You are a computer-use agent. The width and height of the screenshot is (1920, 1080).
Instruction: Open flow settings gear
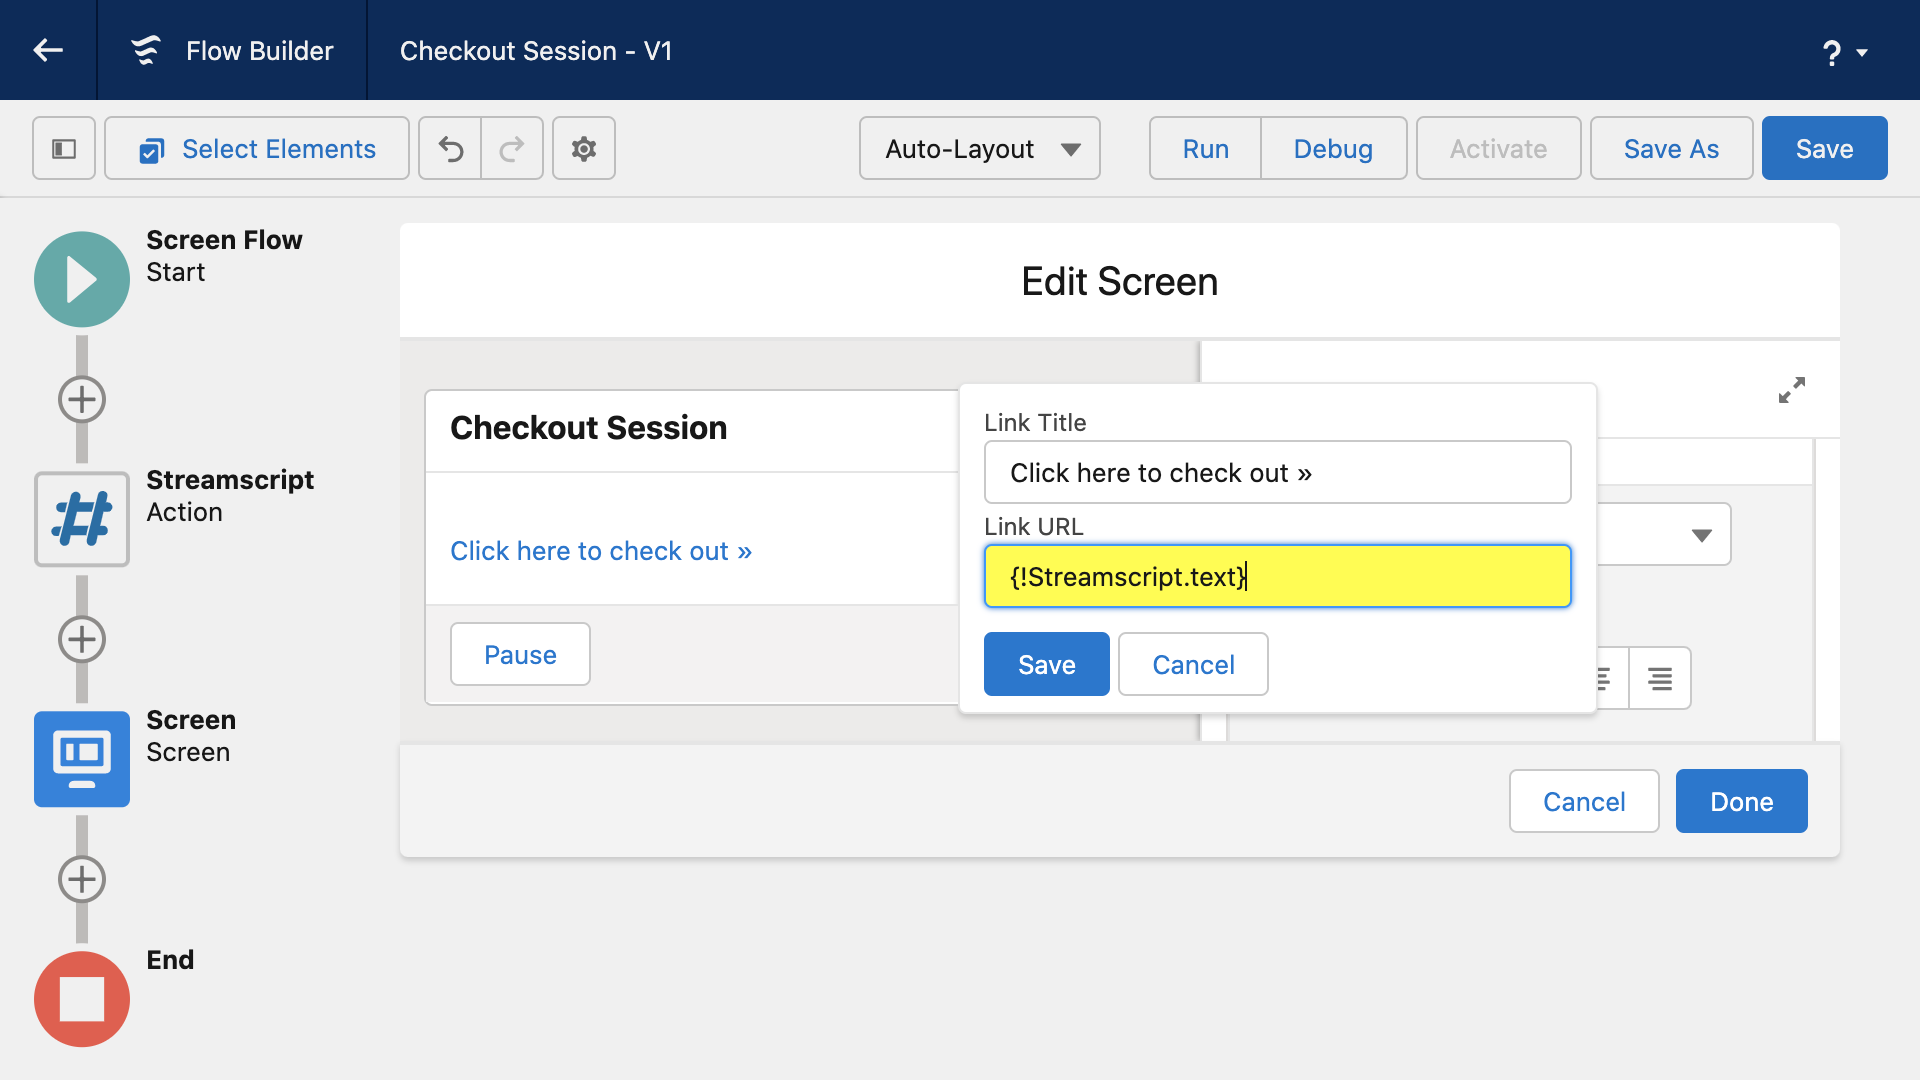tap(584, 148)
